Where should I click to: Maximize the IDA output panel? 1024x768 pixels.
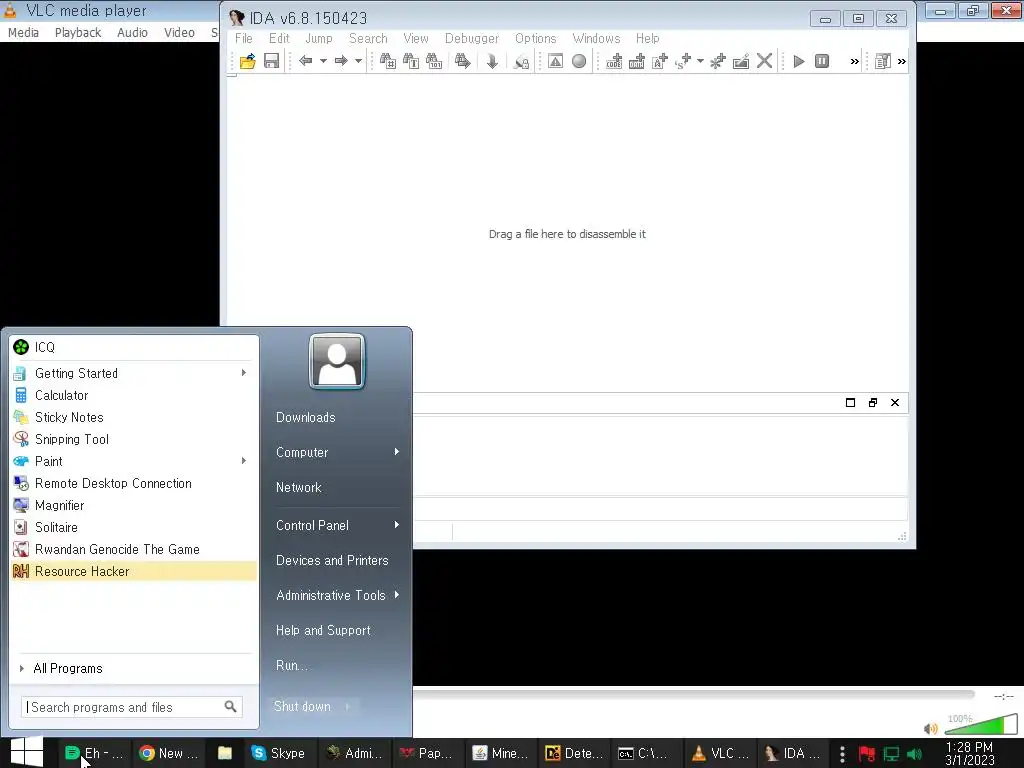(850, 402)
